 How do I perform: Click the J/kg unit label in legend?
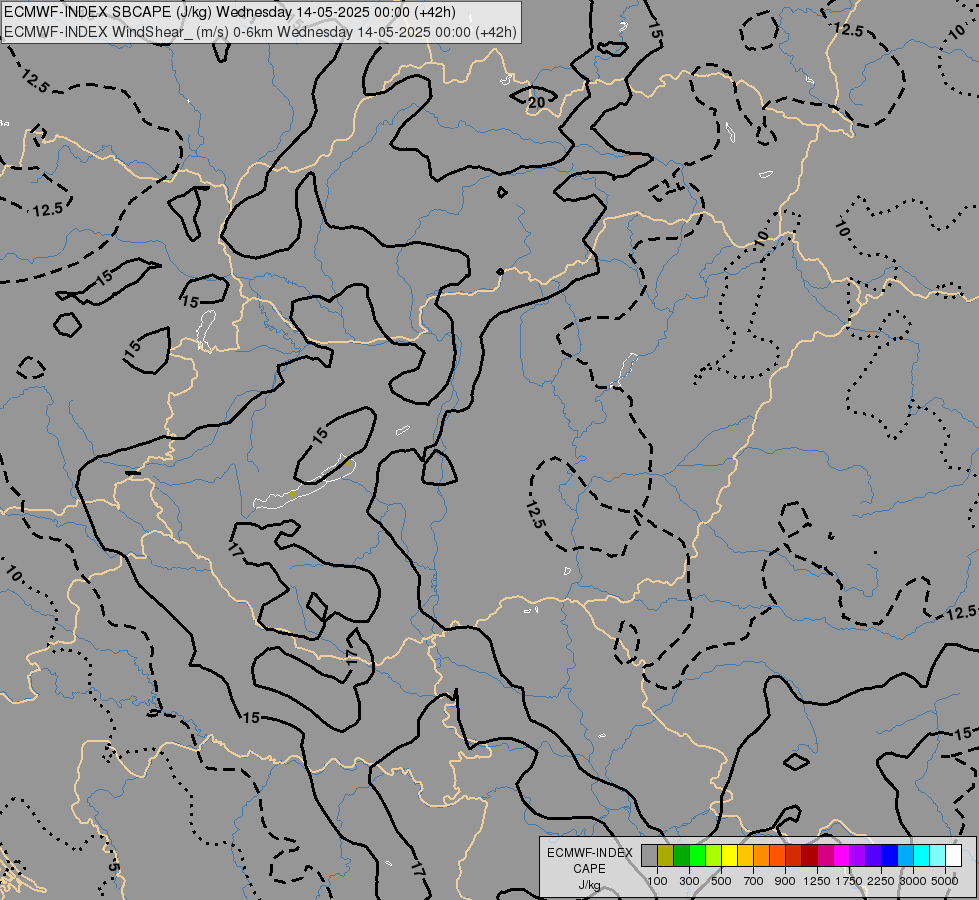point(589,885)
